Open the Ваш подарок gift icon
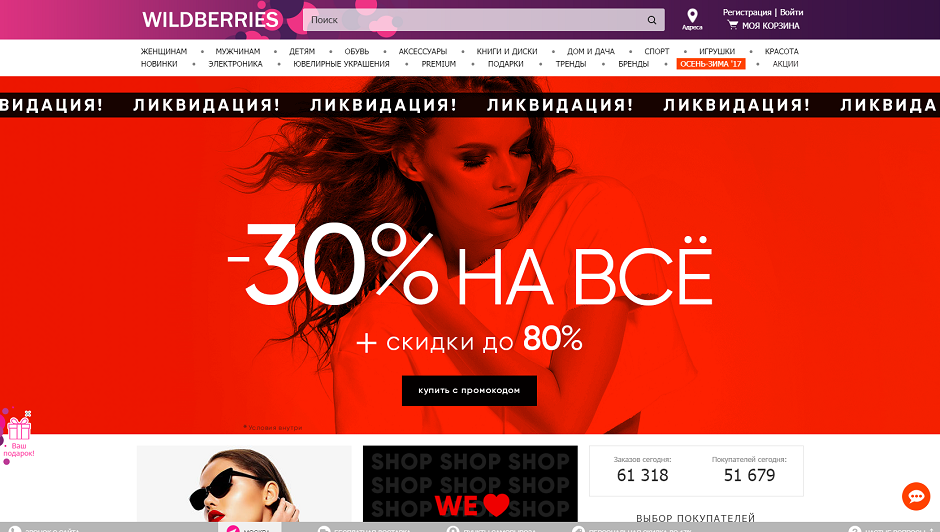 pyautogui.click(x=19, y=428)
